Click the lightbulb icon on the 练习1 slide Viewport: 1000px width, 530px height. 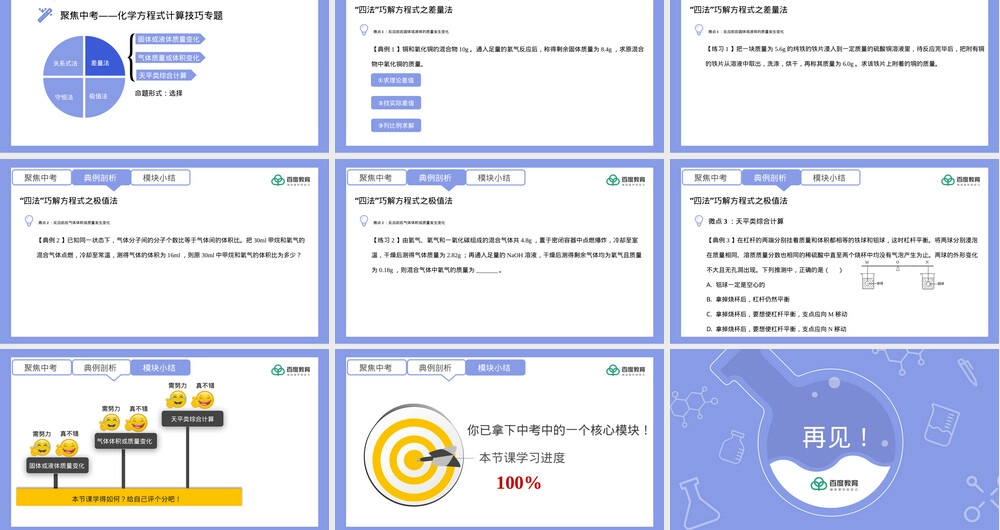[698, 30]
